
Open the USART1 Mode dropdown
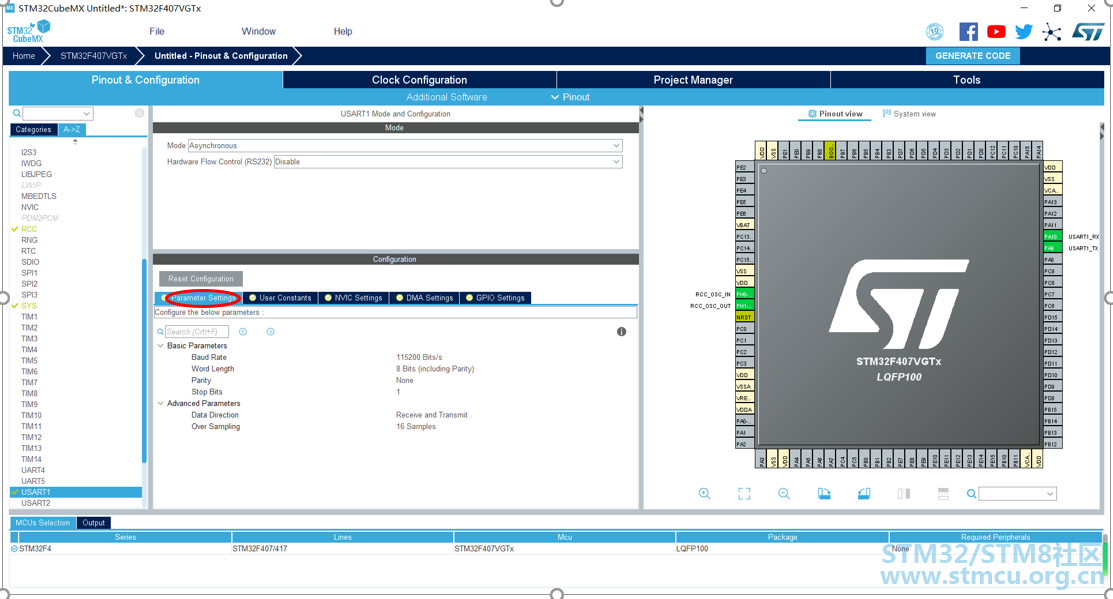(405, 145)
